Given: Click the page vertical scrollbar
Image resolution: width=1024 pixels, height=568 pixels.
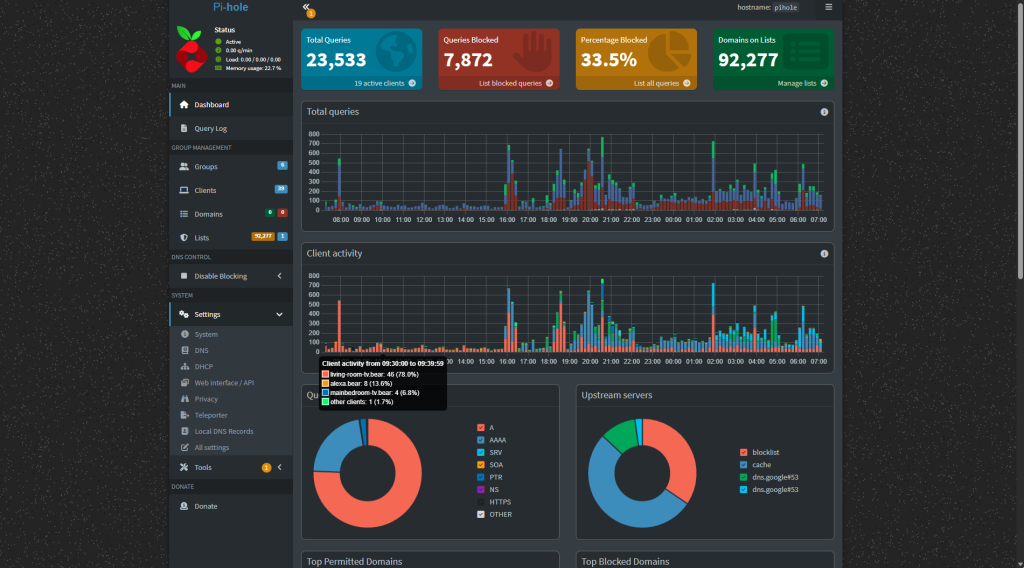Looking at the screenshot, I should coord(1019,140).
